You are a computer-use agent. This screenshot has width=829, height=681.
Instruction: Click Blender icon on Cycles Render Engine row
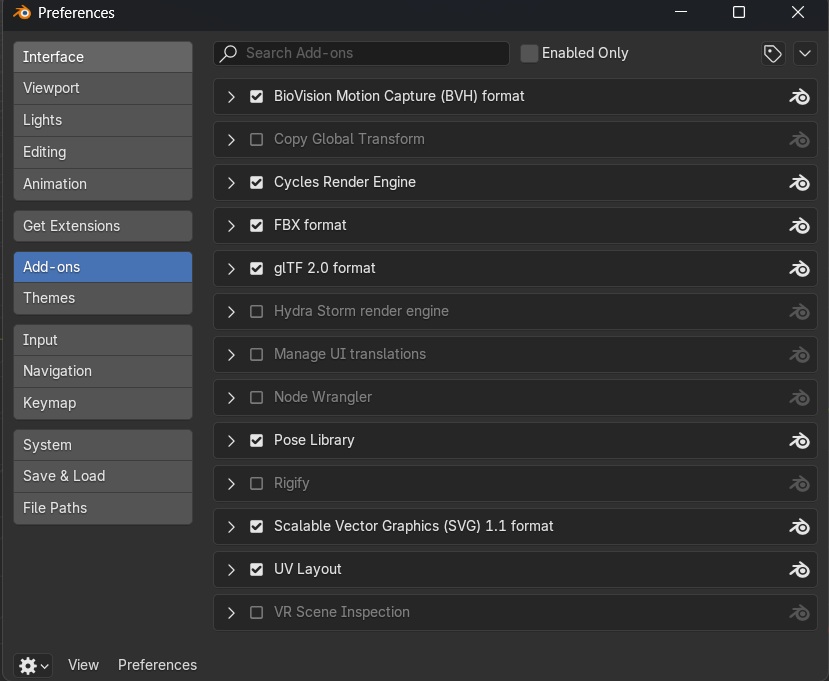click(x=799, y=182)
